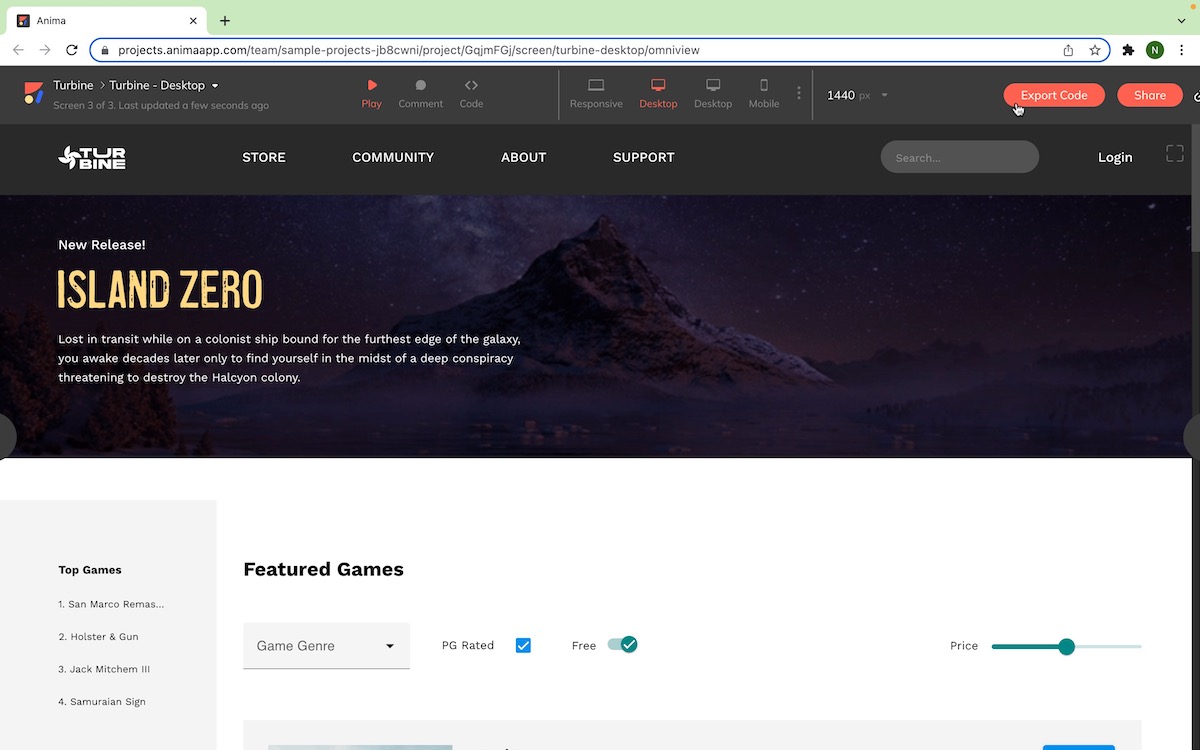Select the Mobile breakpoint icon

tap(764, 86)
